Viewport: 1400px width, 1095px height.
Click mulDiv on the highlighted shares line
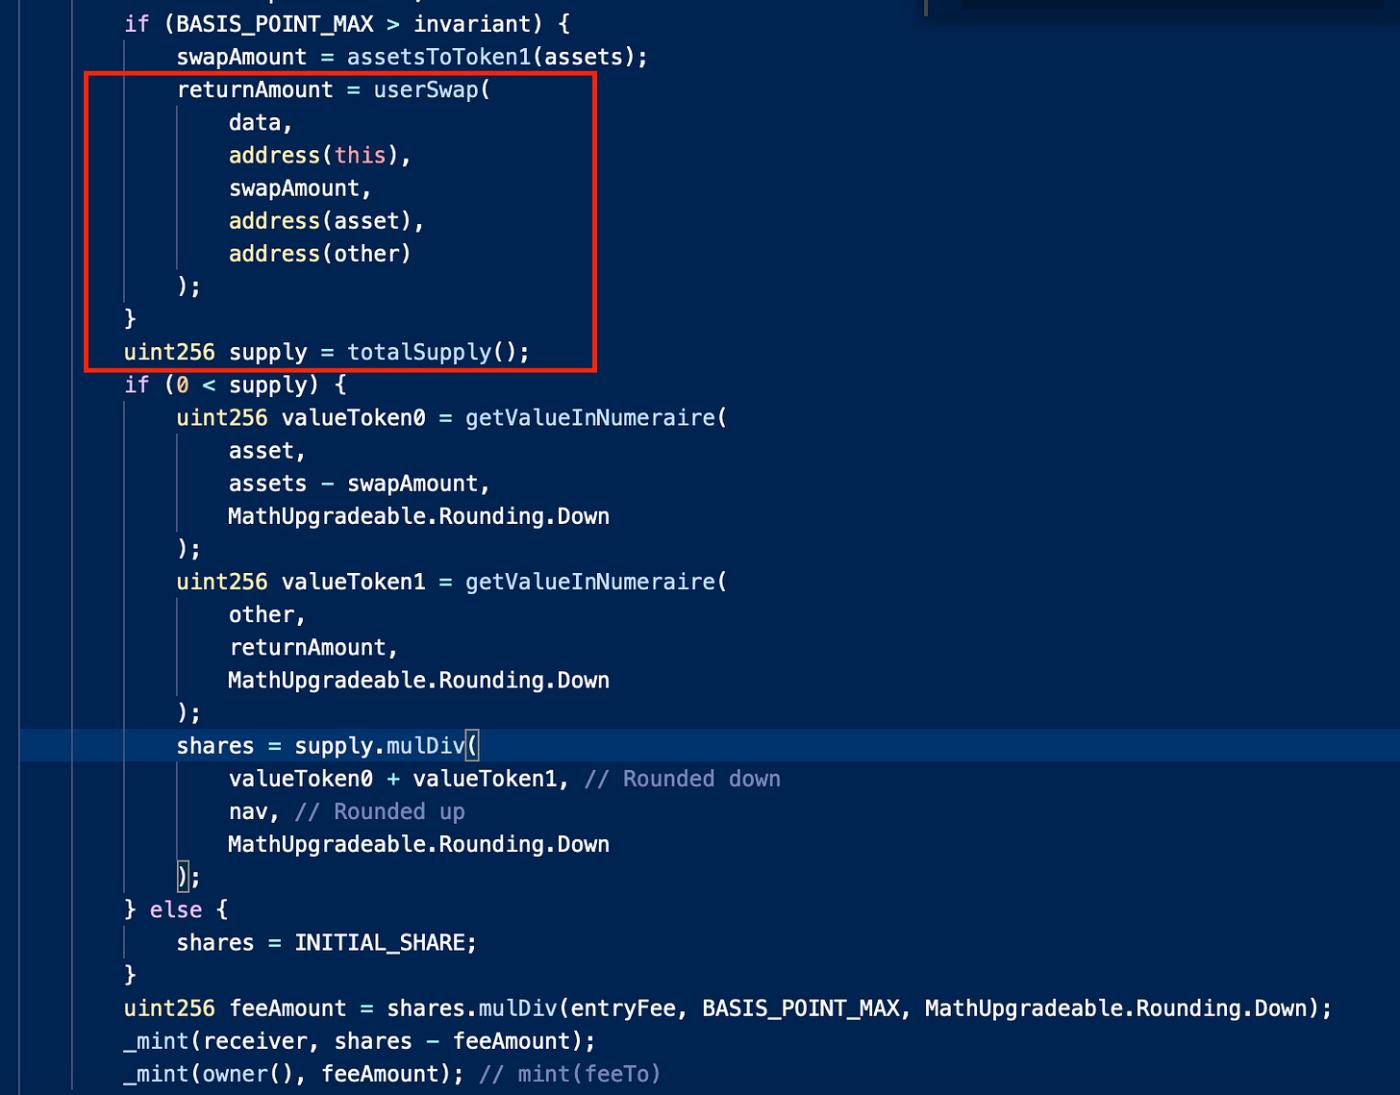(x=425, y=746)
